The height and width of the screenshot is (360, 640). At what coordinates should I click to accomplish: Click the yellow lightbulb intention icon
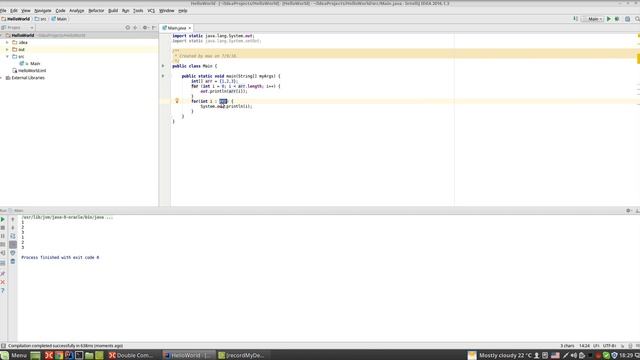pyautogui.click(x=177, y=100)
